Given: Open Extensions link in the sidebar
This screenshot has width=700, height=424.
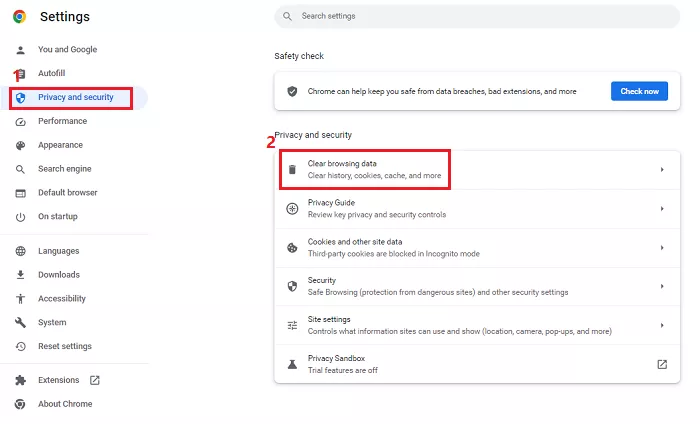Looking at the screenshot, I should 58,380.
